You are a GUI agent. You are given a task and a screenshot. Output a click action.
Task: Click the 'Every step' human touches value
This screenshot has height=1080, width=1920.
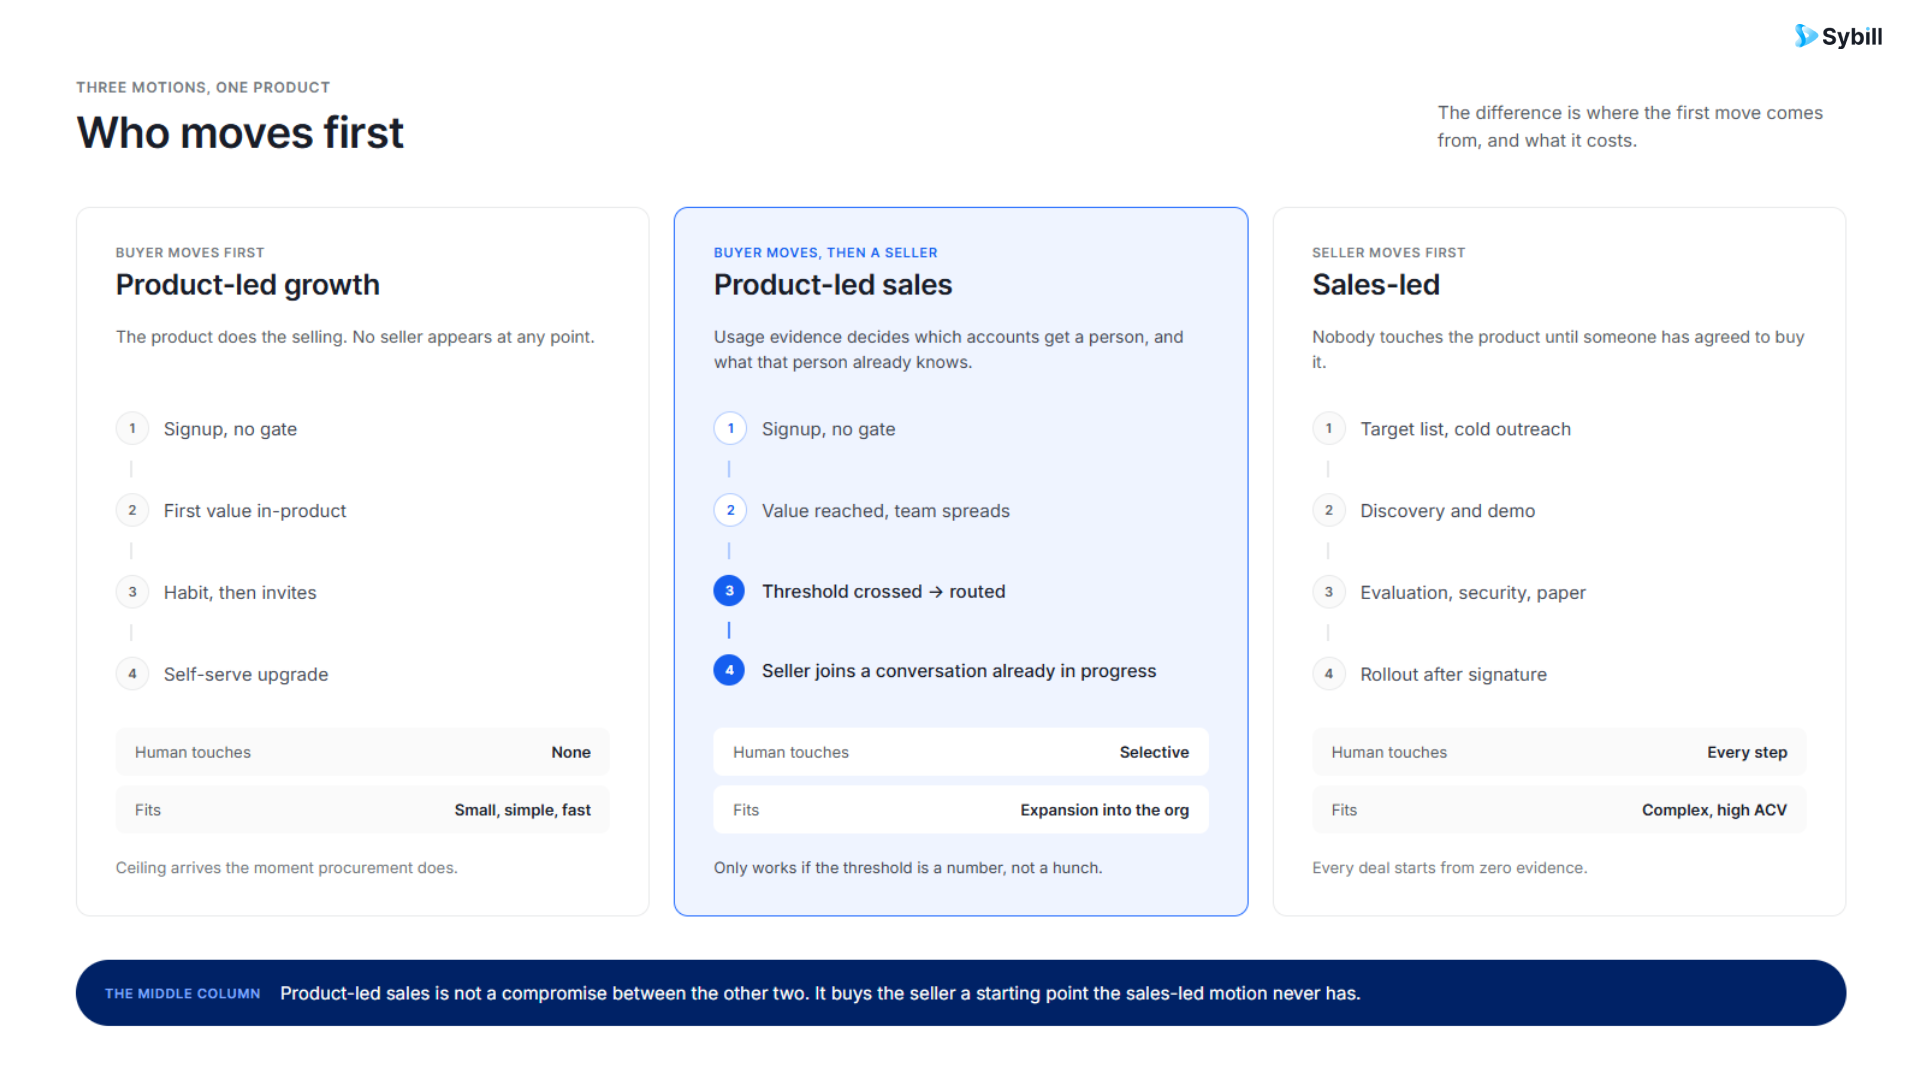[x=1747, y=752]
